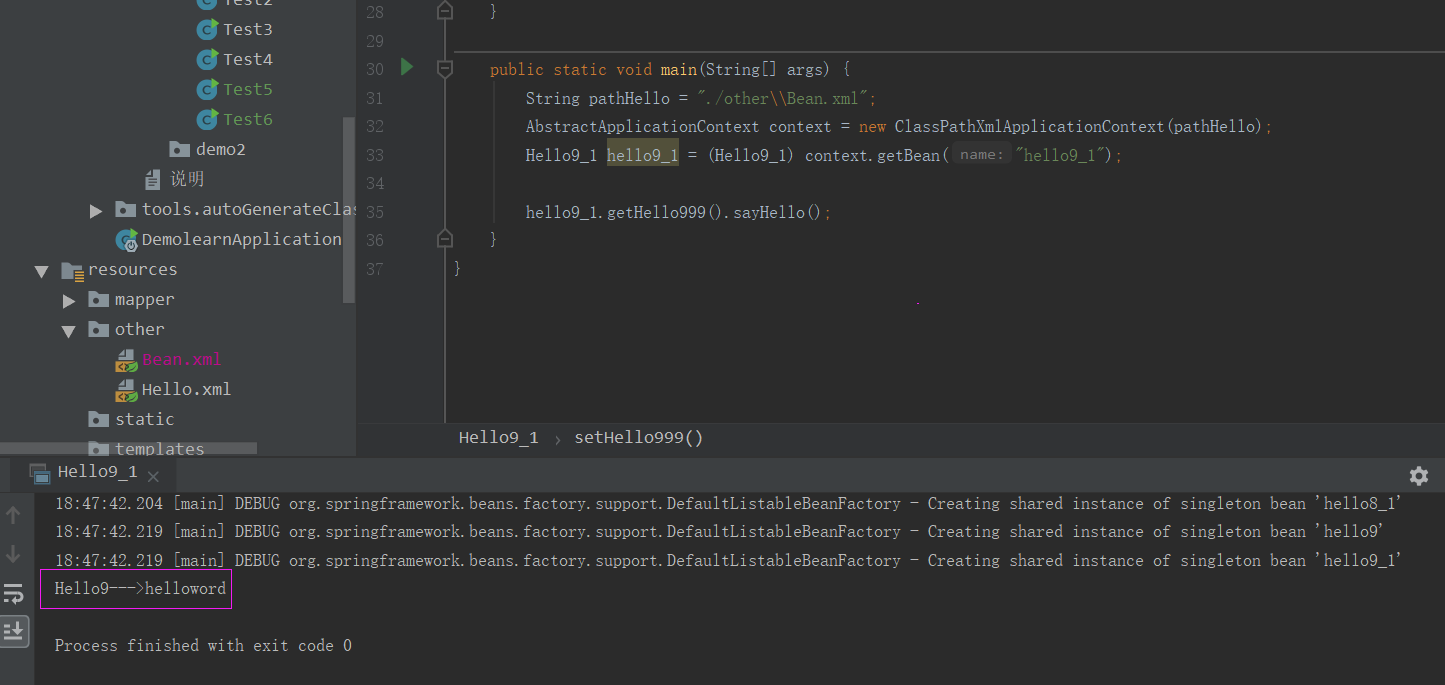This screenshot has width=1445, height=685.
Task: Fold the main method at line 30
Action: click(445, 69)
